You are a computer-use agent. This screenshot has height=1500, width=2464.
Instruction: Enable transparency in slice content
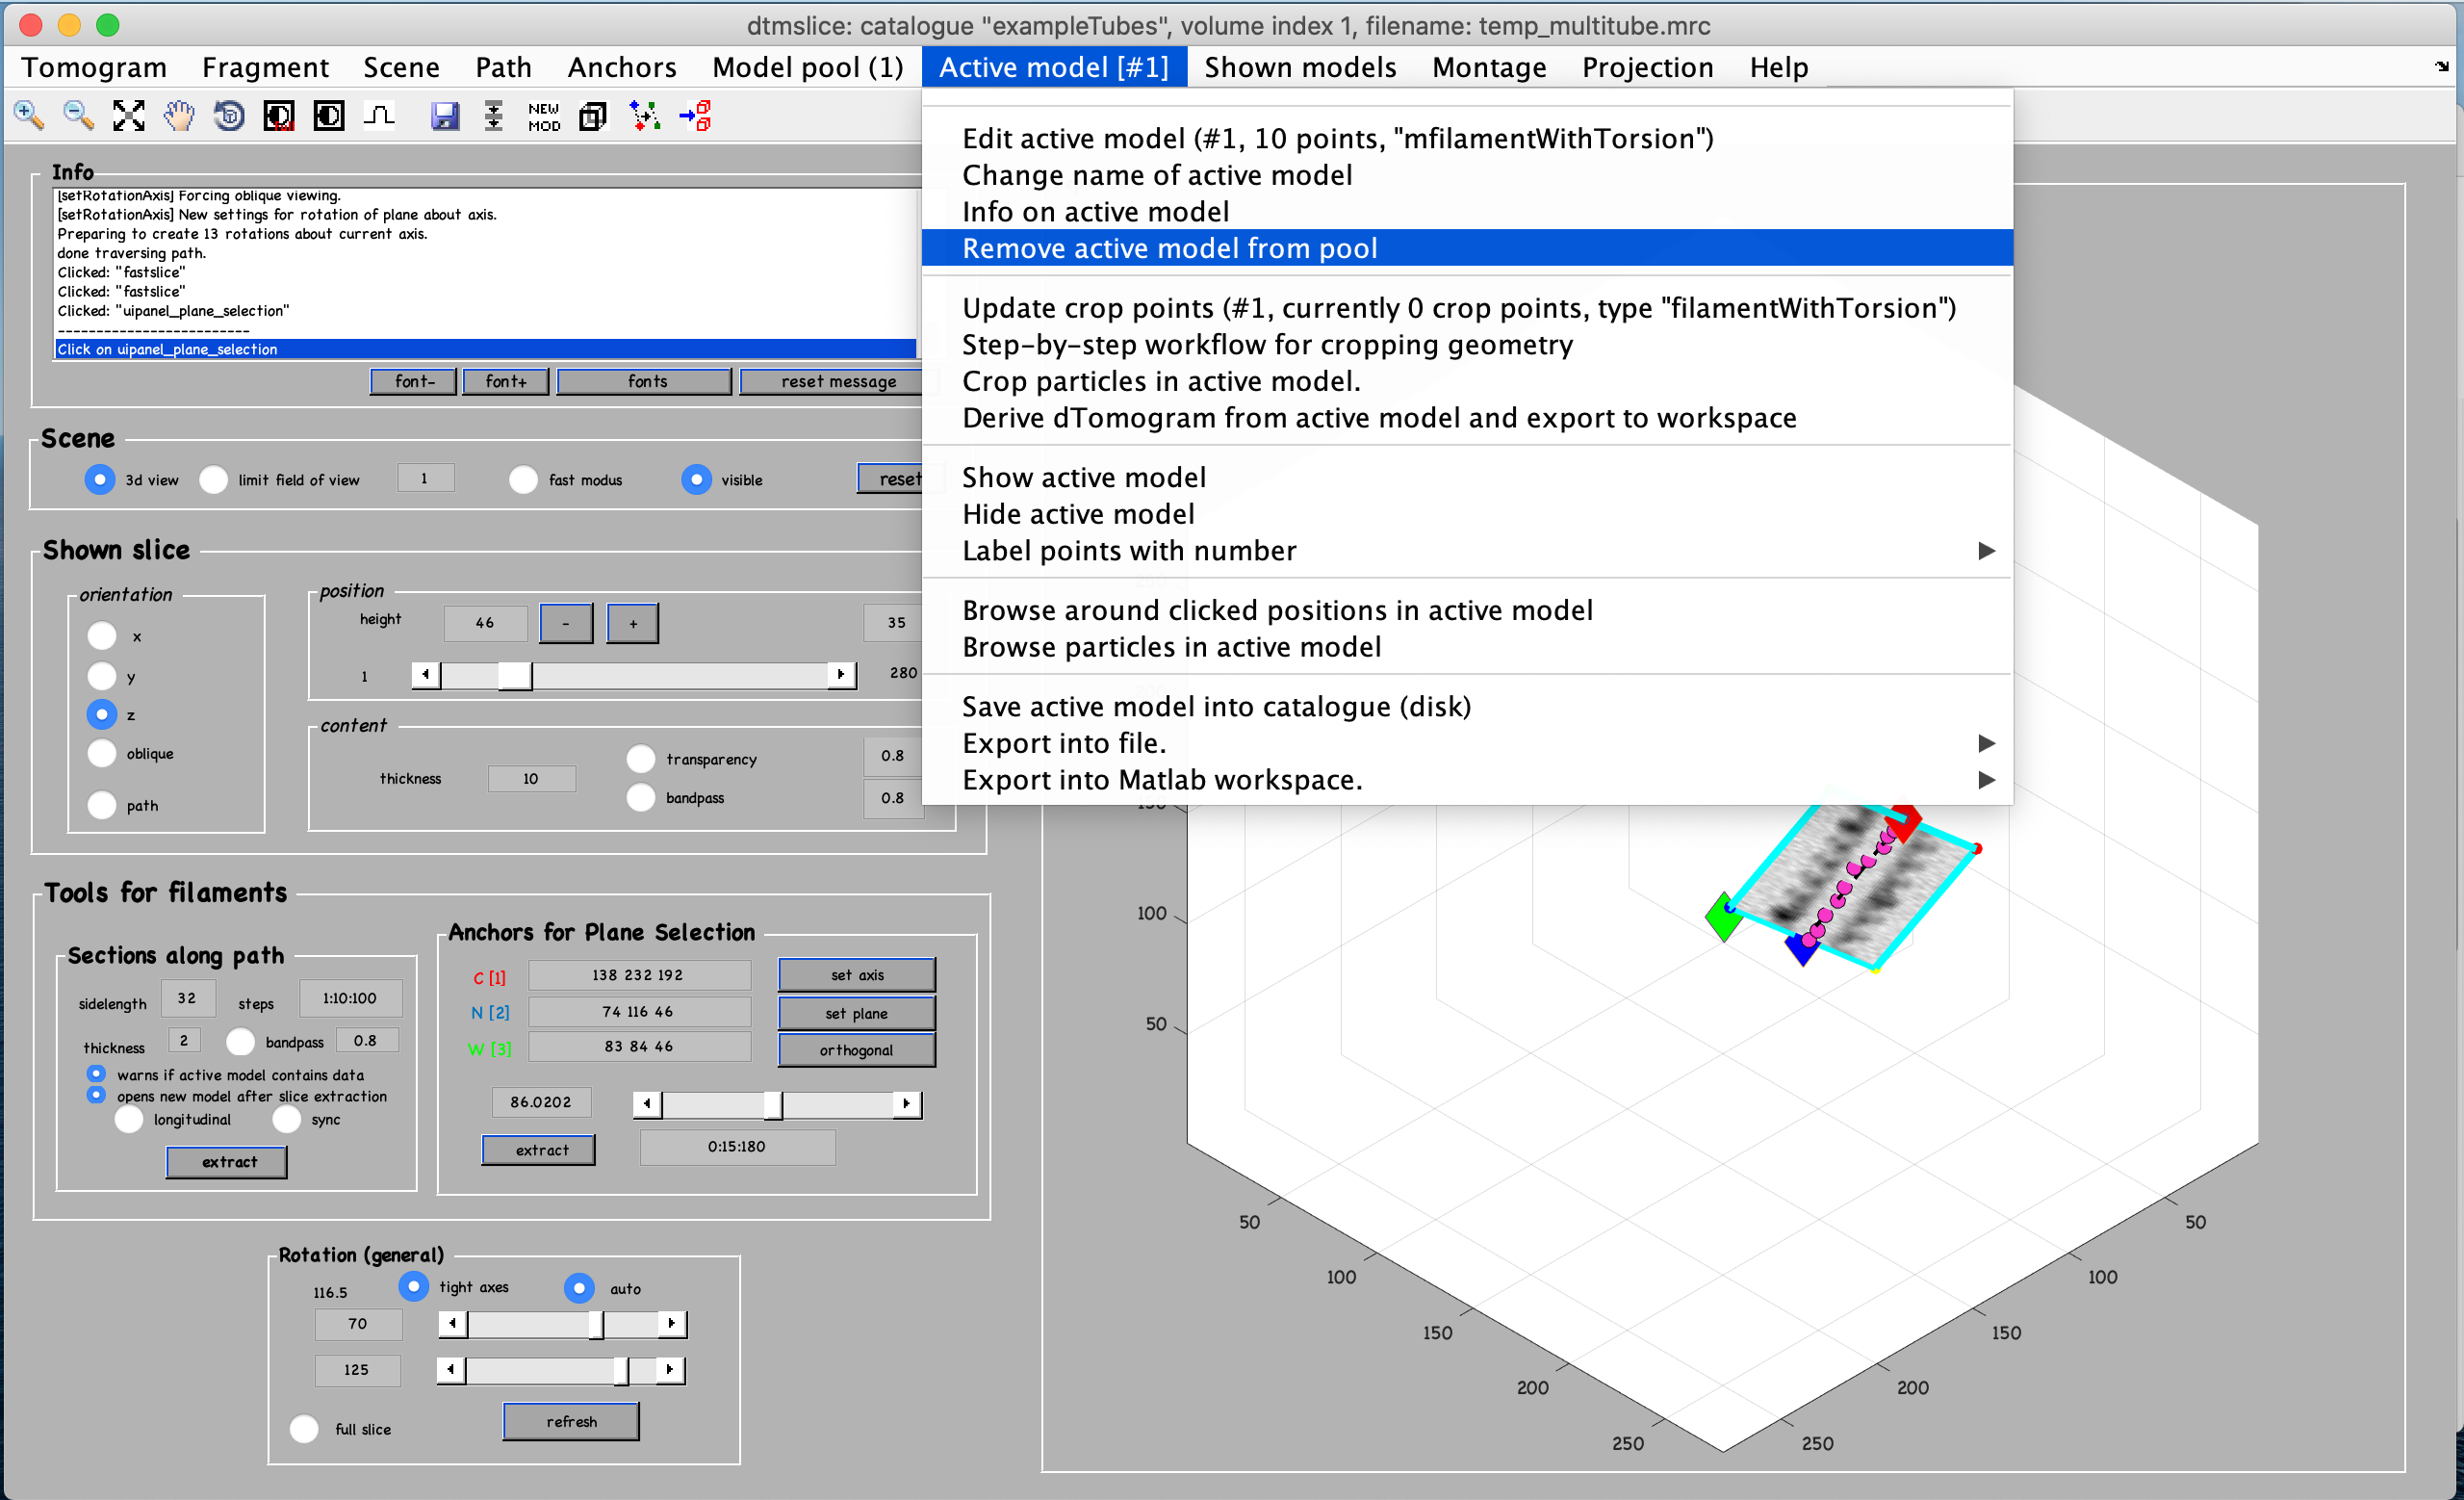pyautogui.click(x=640, y=759)
